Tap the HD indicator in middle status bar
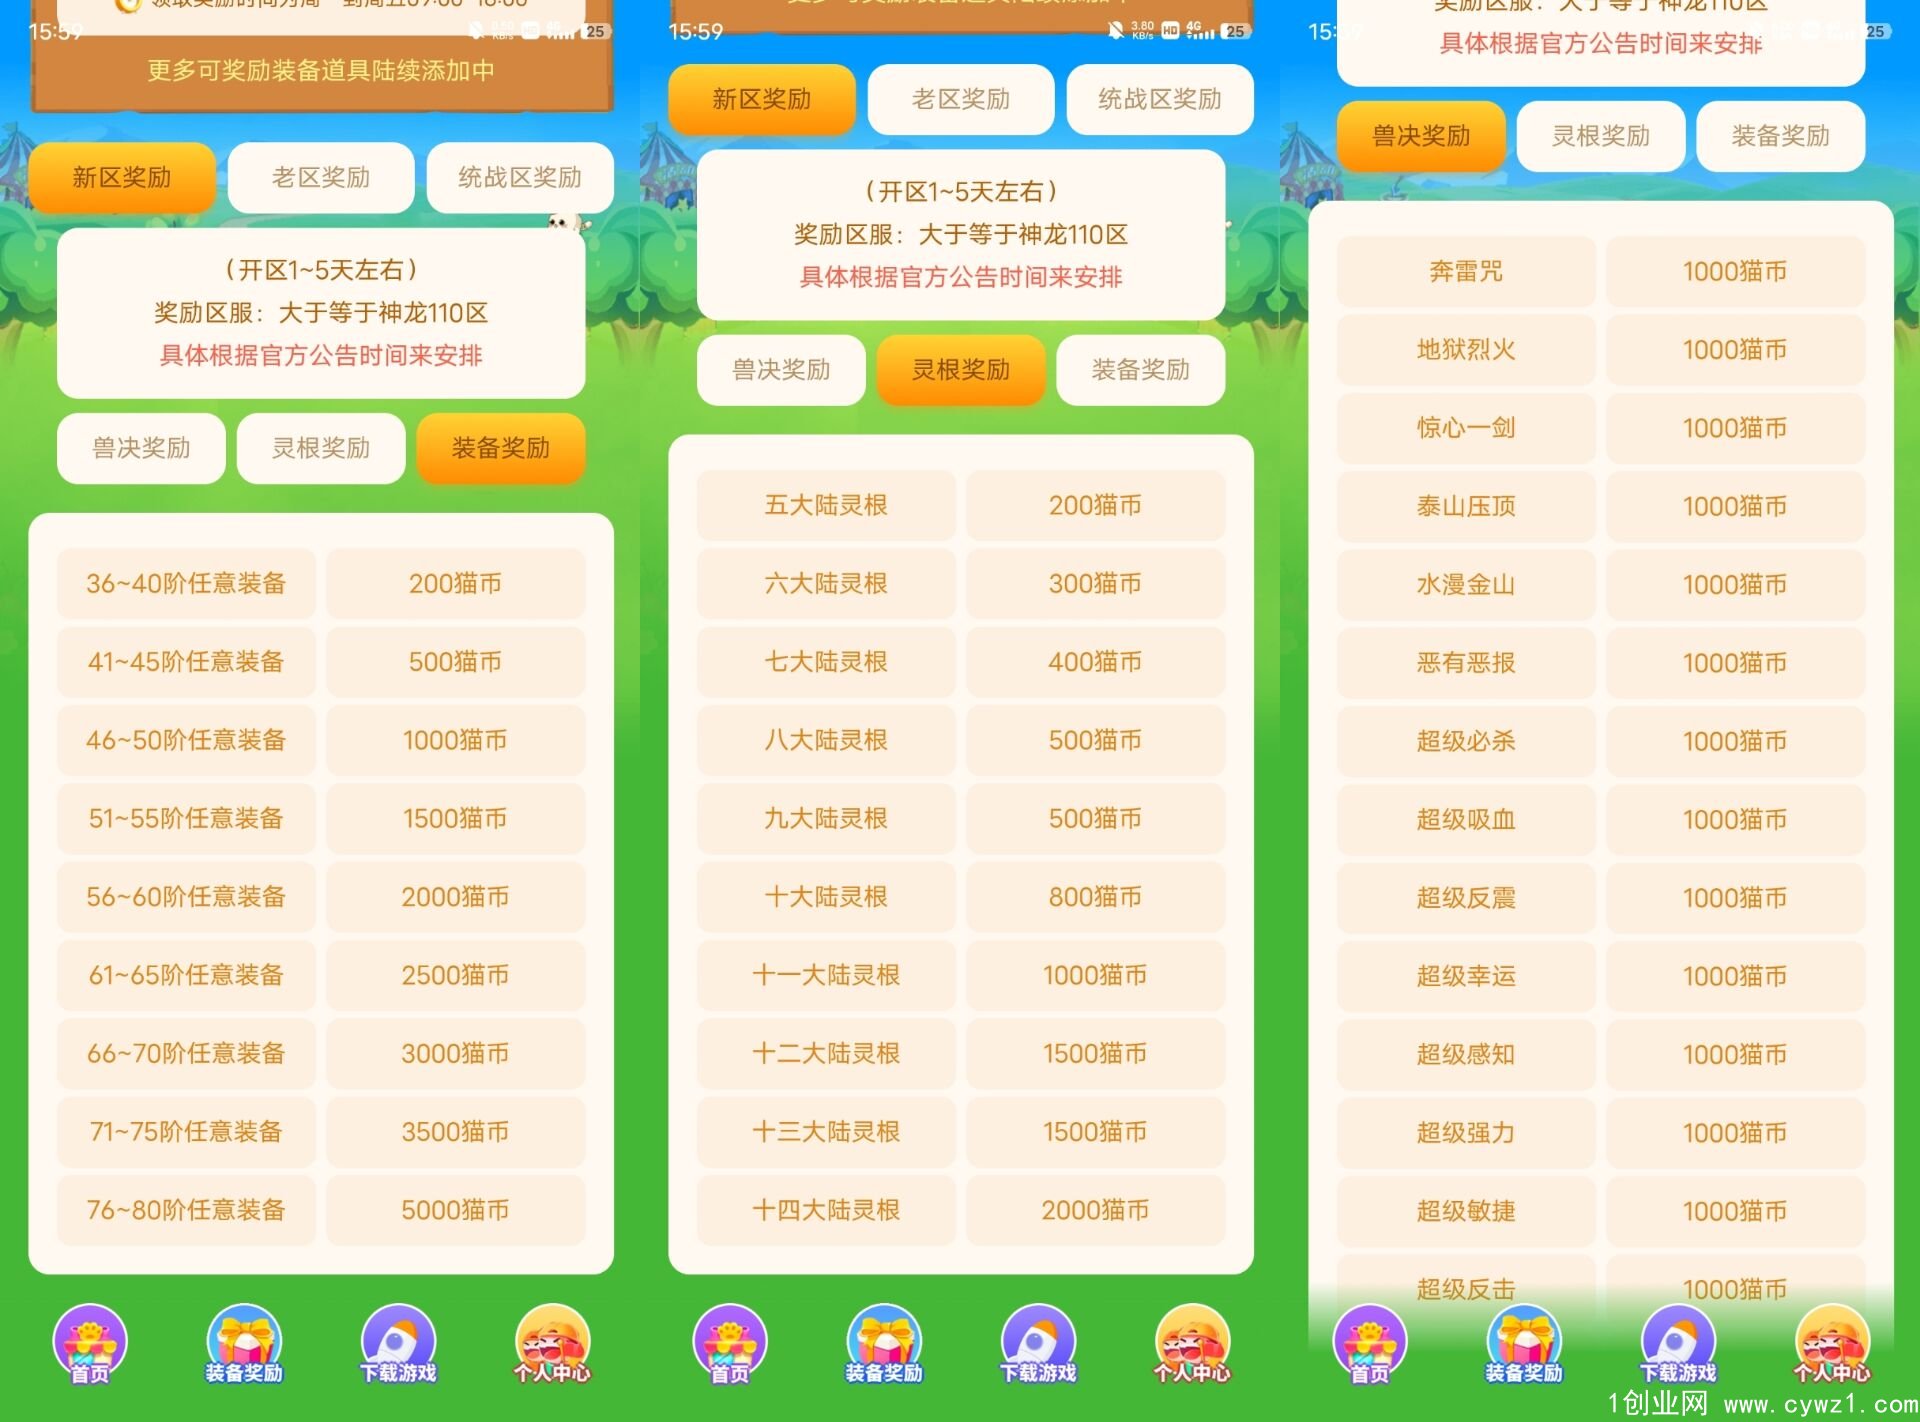 1170,31
